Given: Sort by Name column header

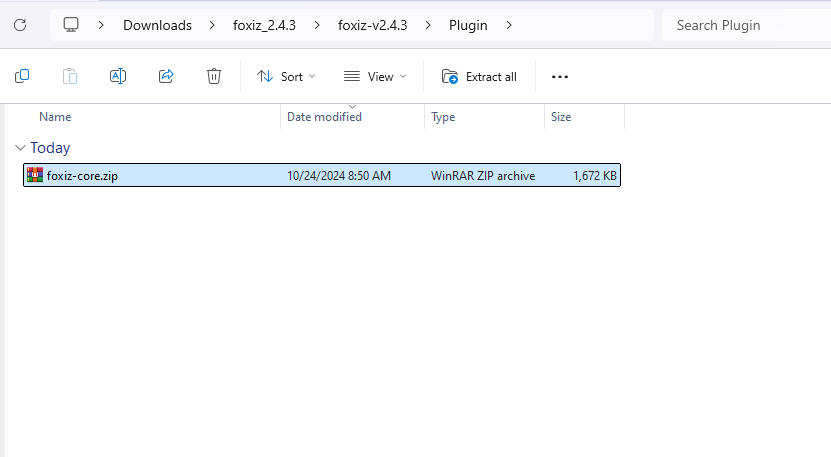Looking at the screenshot, I should coord(55,117).
